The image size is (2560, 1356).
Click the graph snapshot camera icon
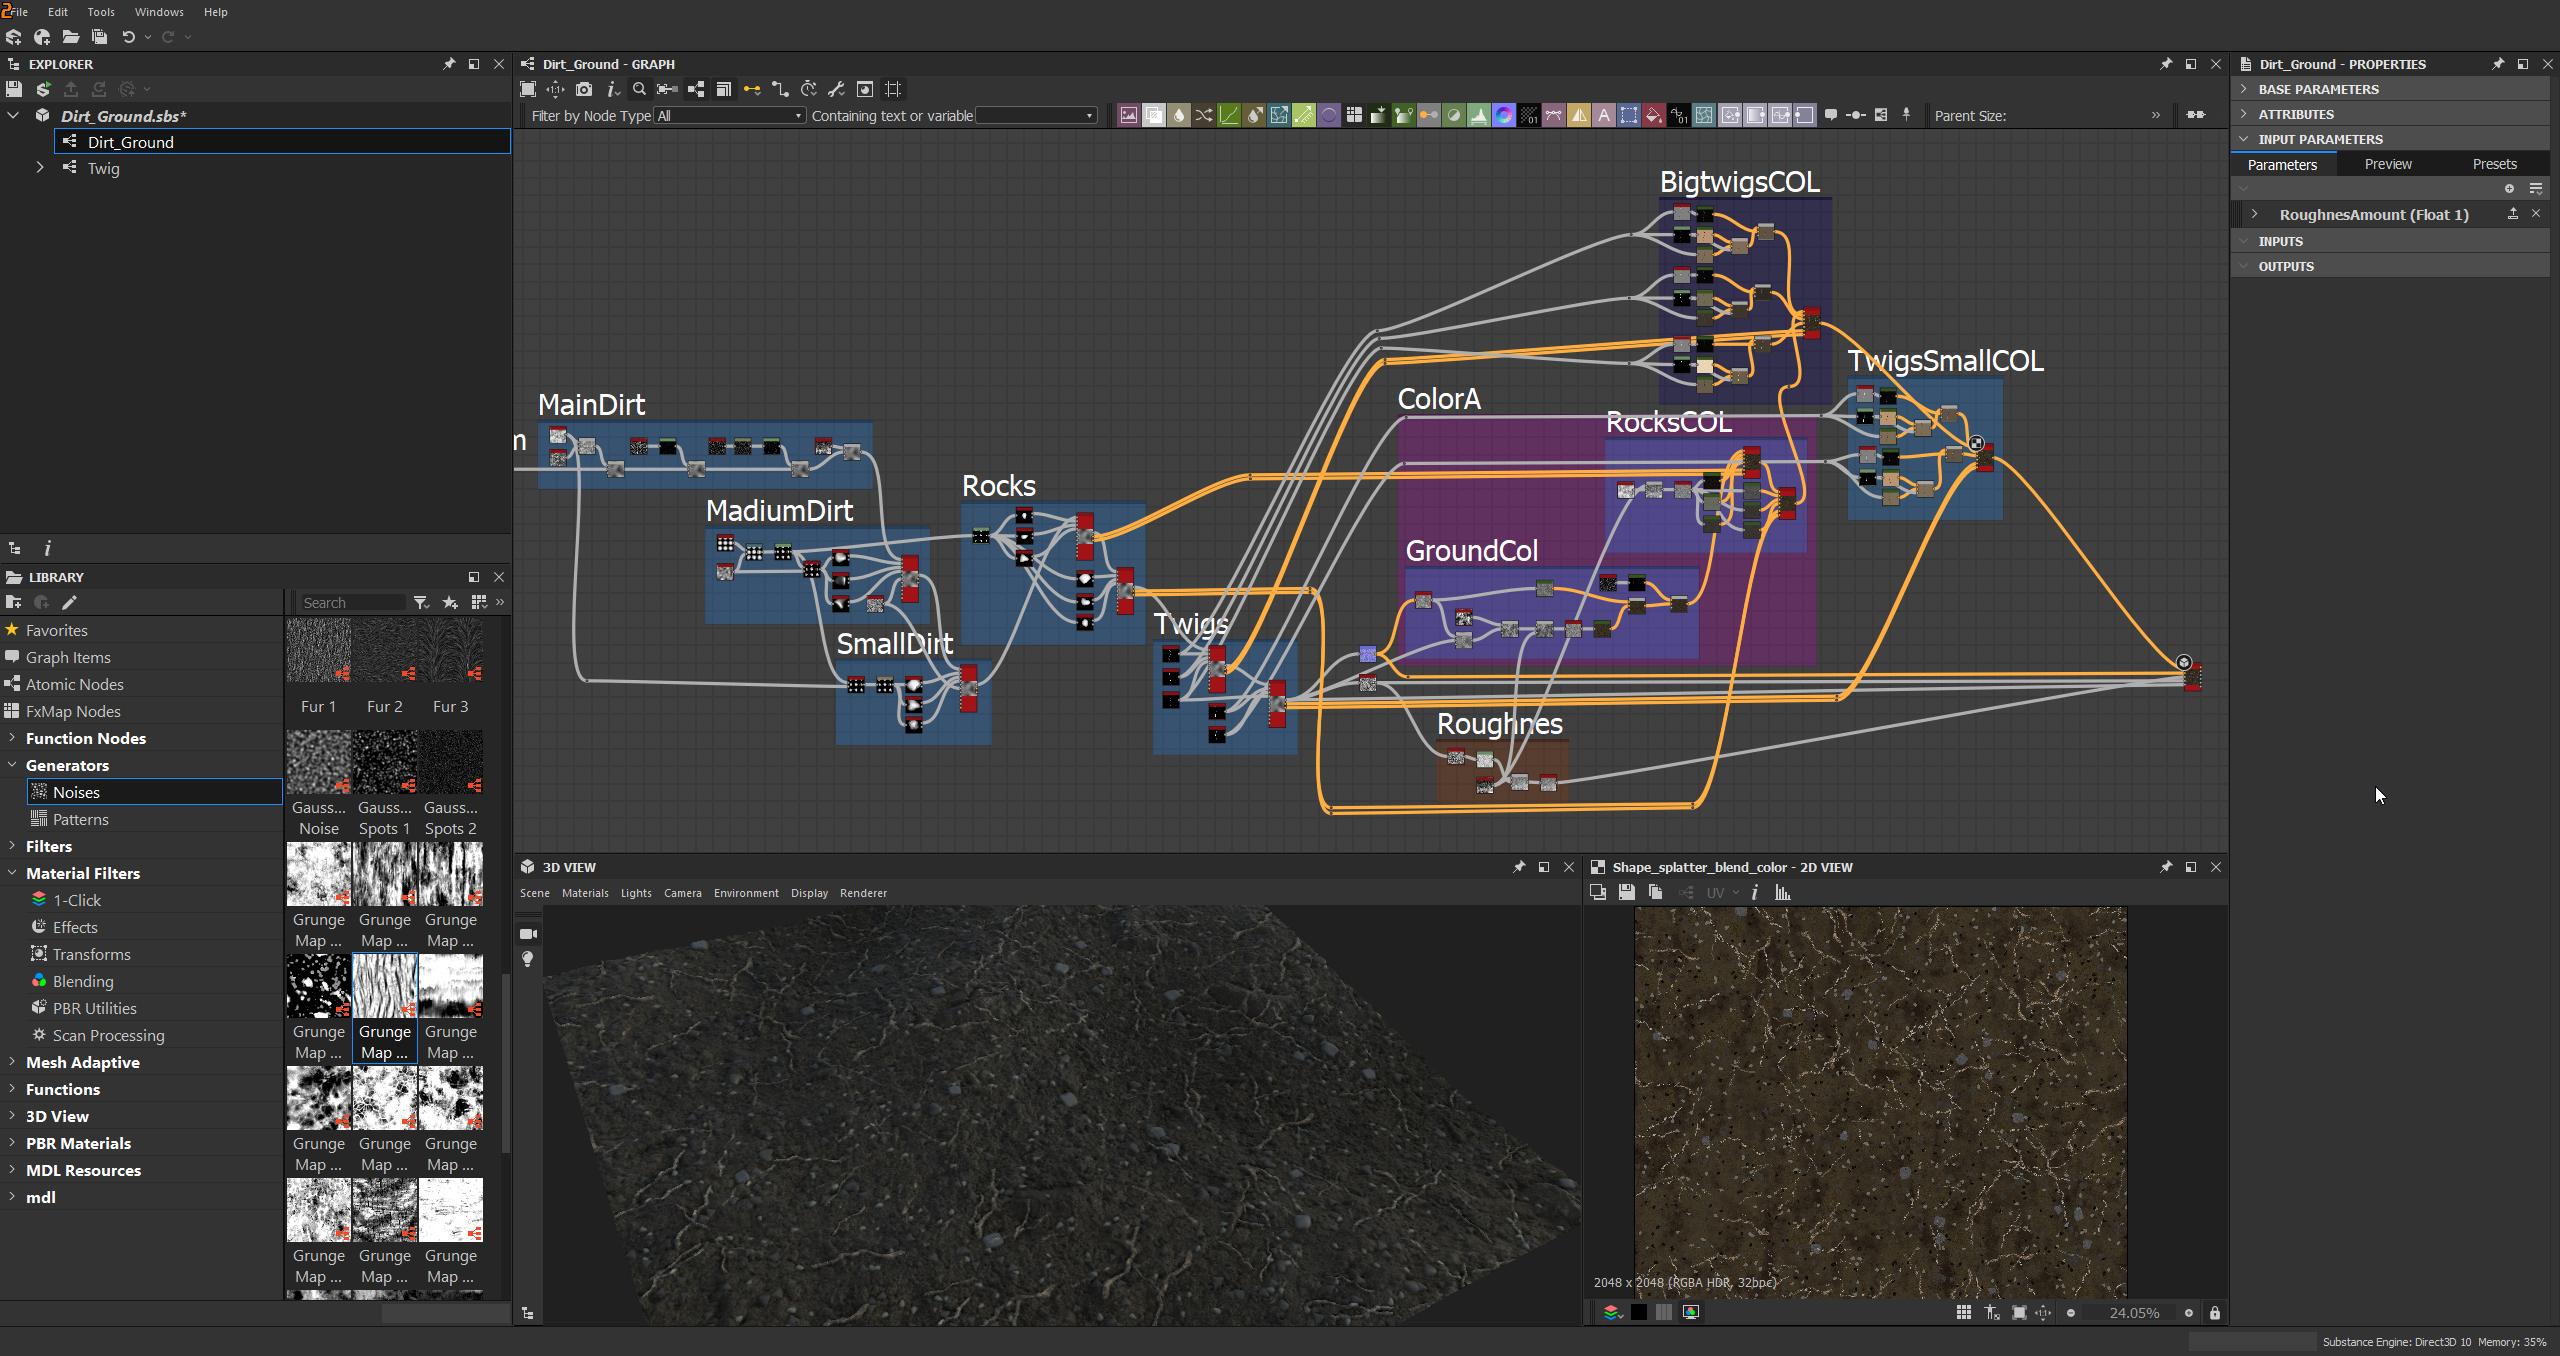584,89
